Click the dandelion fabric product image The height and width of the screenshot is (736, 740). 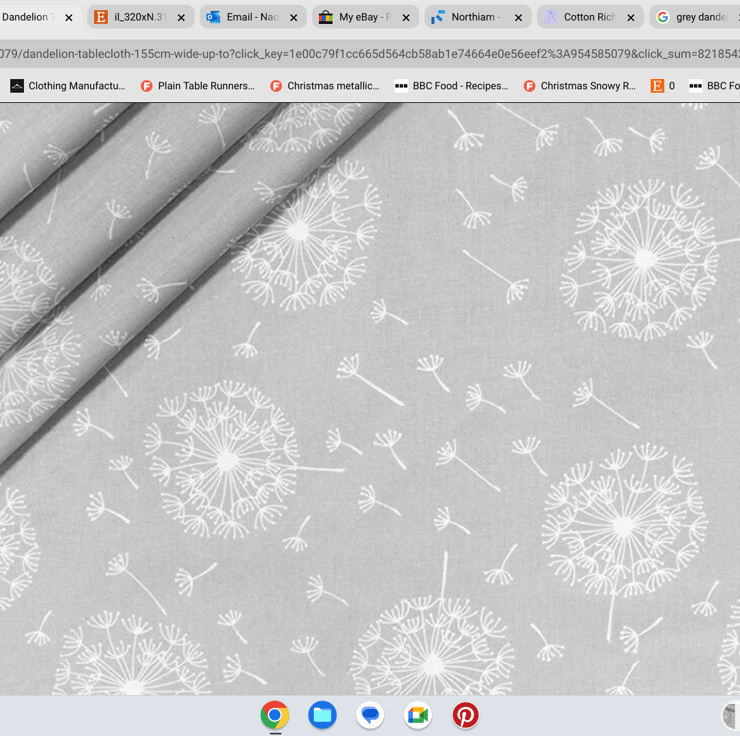(370, 399)
